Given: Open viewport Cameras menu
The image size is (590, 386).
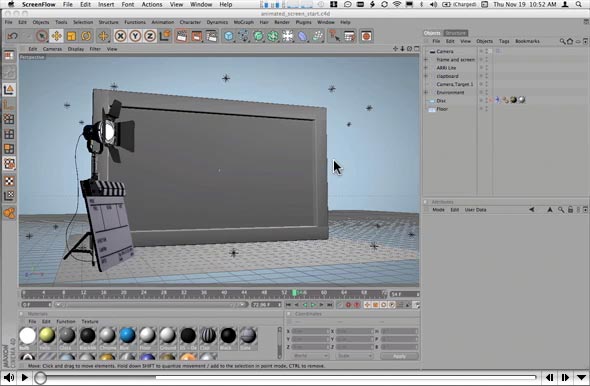Looking at the screenshot, I should point(52,49).
